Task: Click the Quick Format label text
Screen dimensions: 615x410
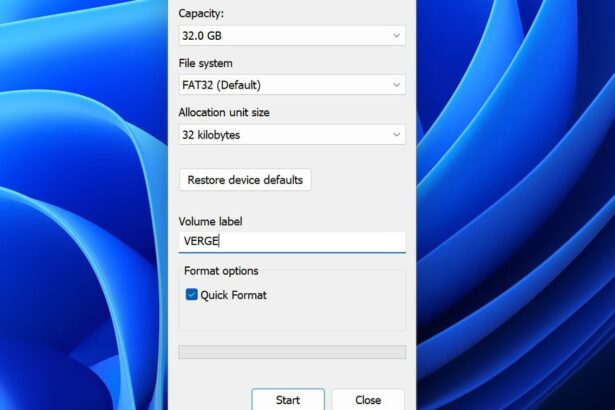Action: pos(233,295)
